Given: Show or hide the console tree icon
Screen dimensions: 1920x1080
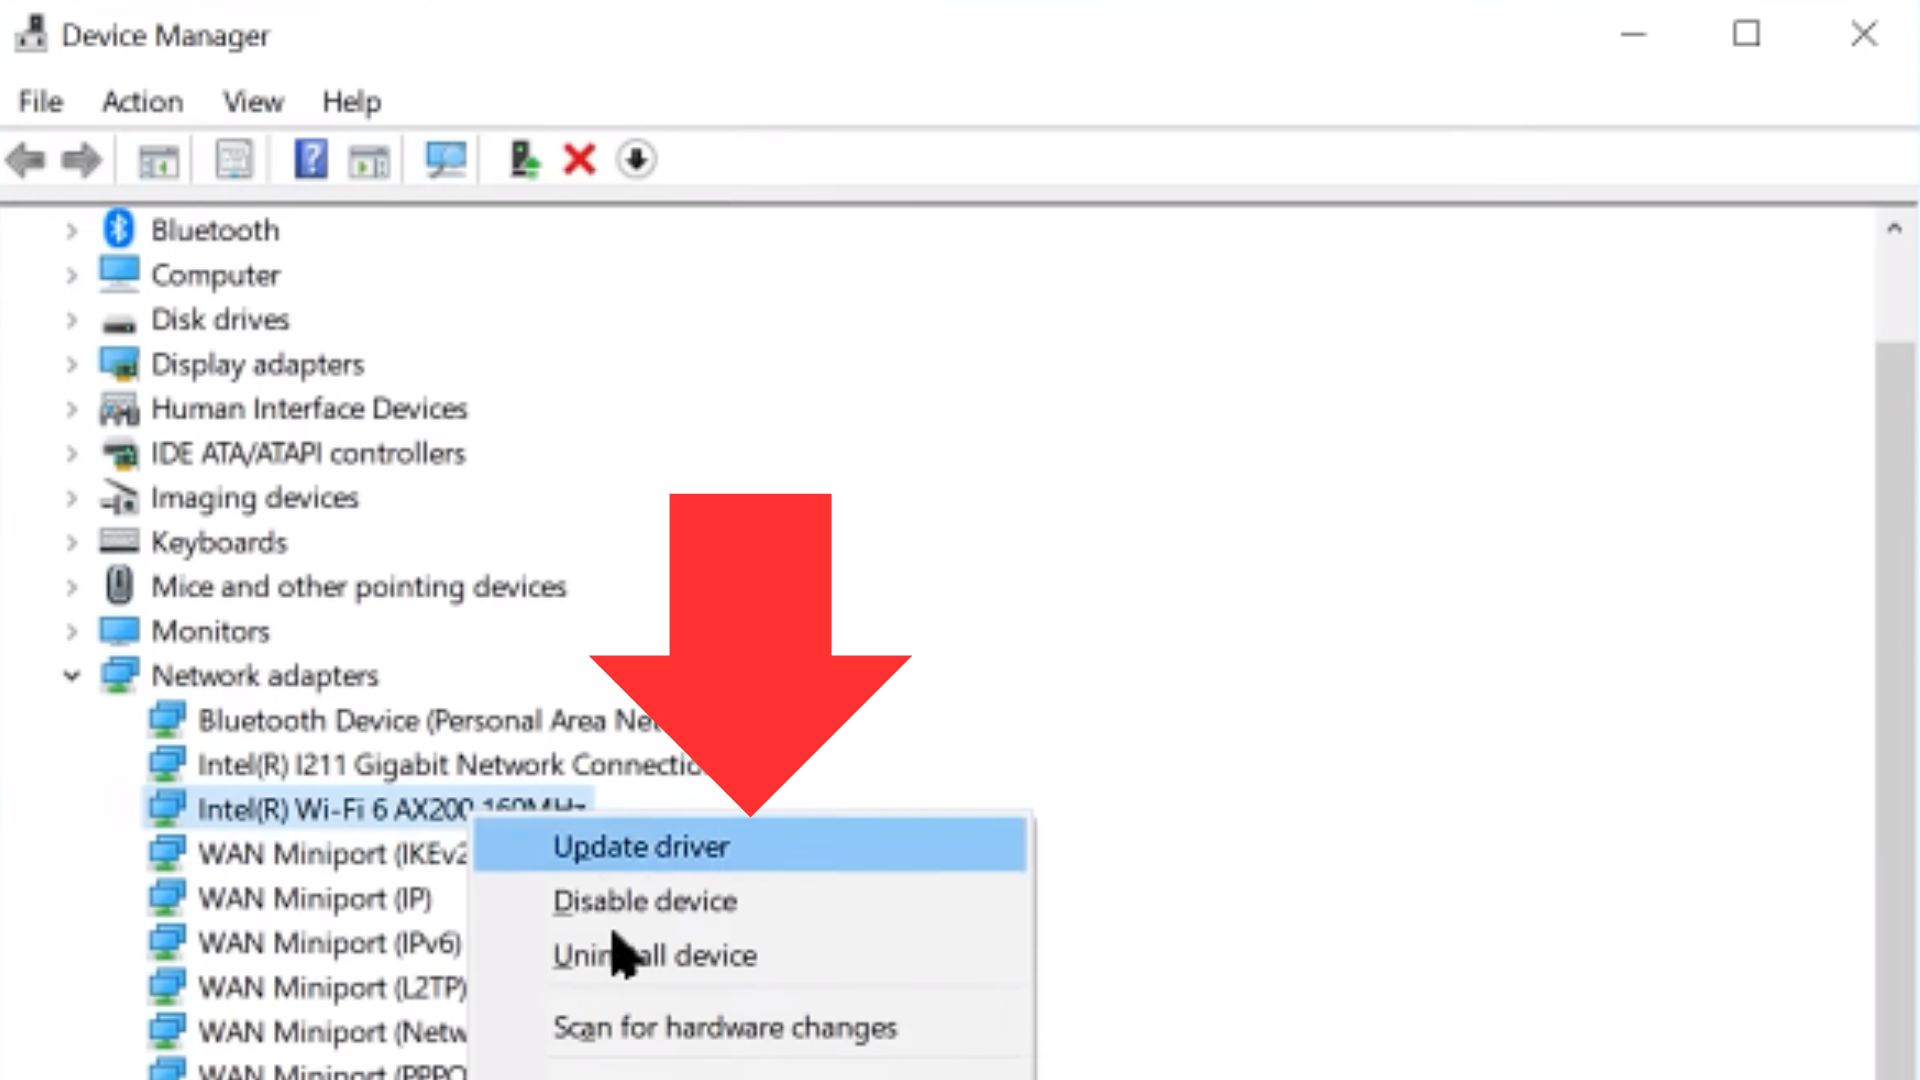Looking at the screenshot, I should pyautogui.click(x=158, y=160).
